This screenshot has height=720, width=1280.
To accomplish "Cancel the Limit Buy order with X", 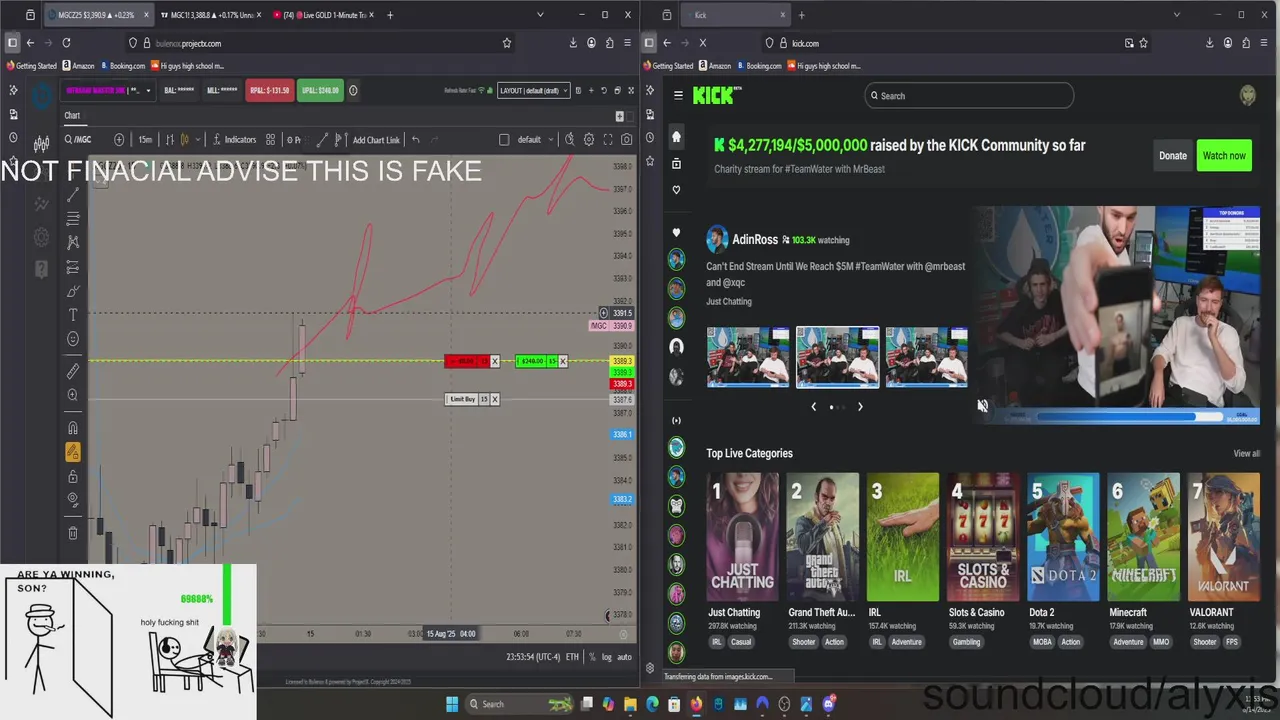I will coord(495,399).
